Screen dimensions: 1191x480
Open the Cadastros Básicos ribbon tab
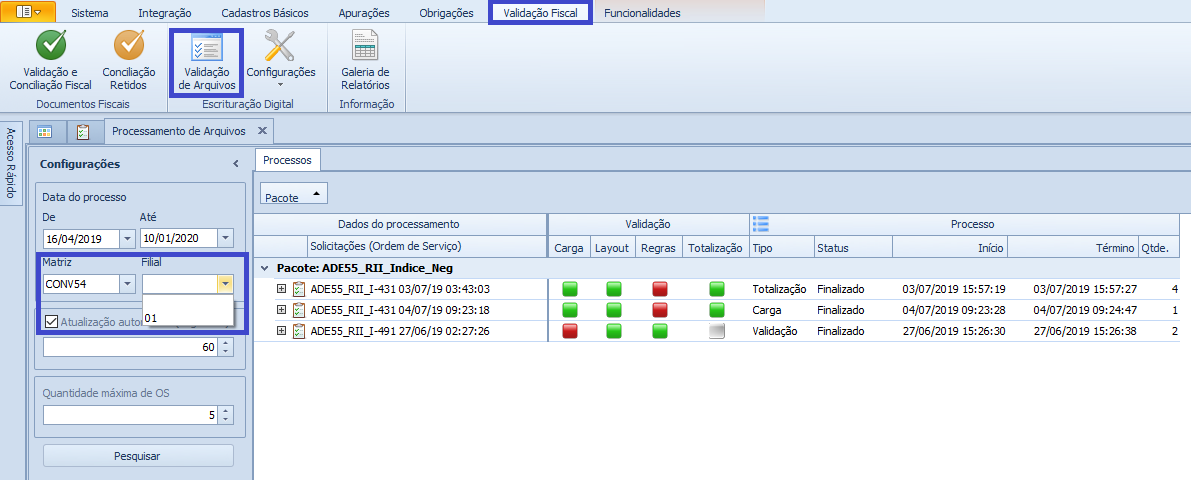(x=263, y=13)
